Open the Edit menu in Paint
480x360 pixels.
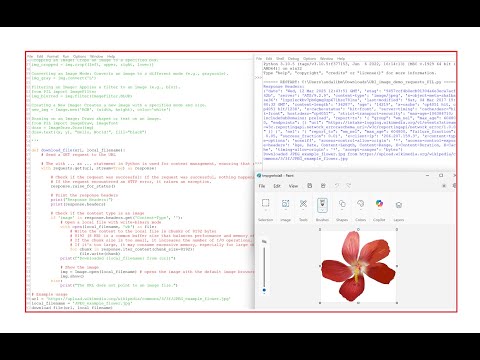(277, 186)
